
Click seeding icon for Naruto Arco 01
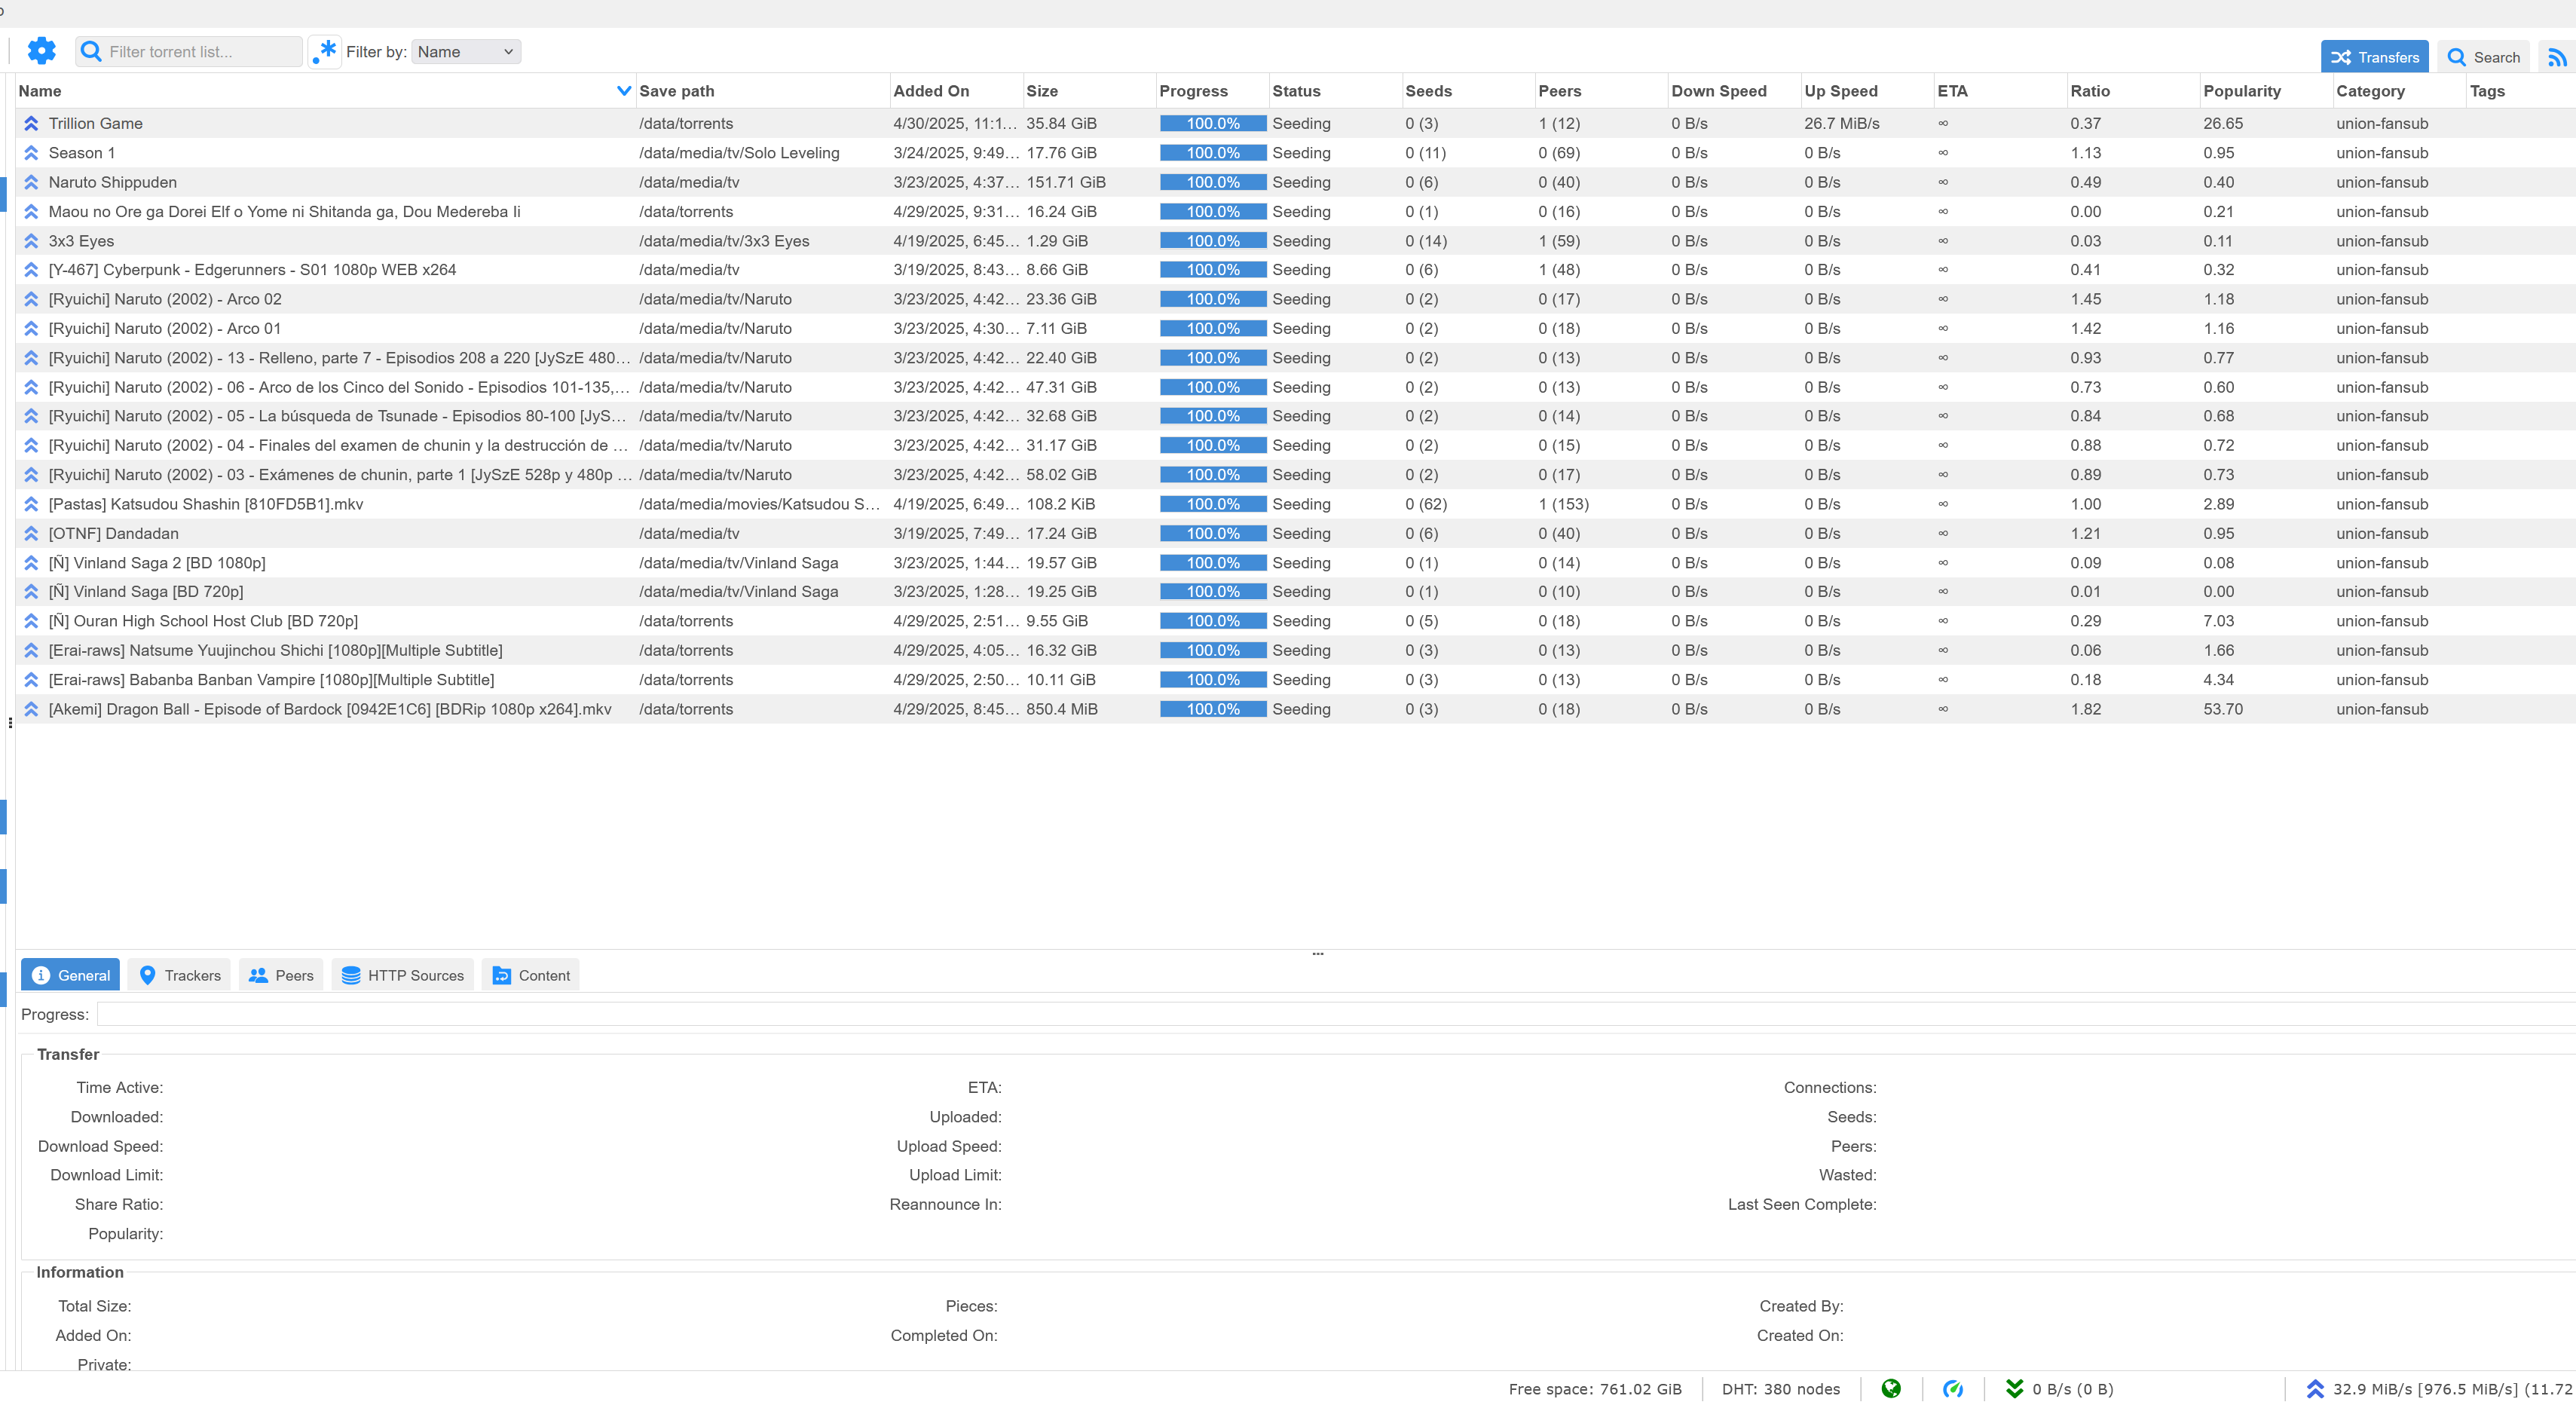pos(31,328)
